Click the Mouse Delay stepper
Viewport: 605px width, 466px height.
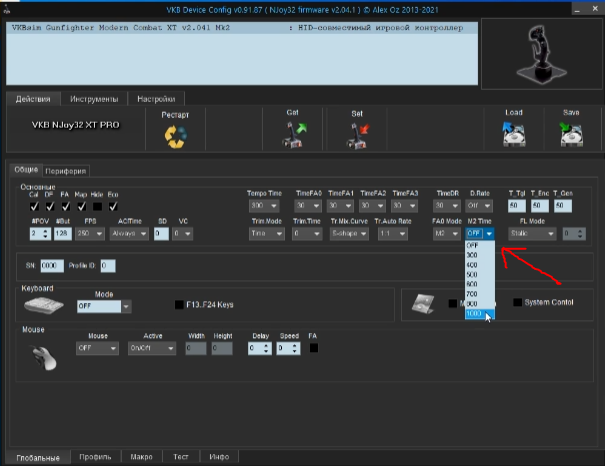coord(260,348)
